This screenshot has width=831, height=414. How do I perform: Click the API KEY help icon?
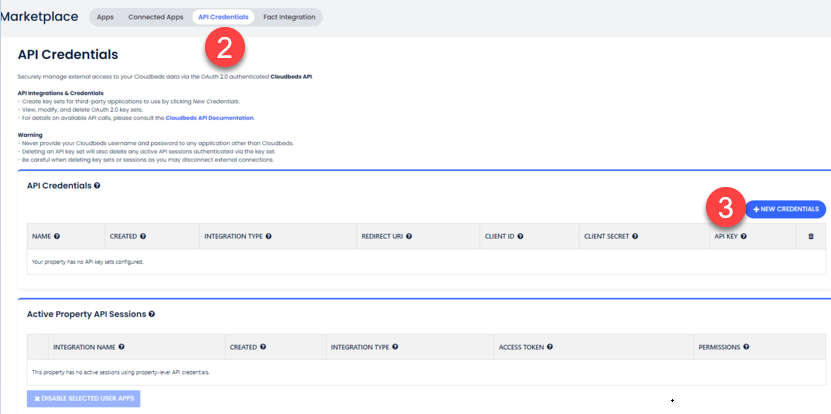pos(743,236)
